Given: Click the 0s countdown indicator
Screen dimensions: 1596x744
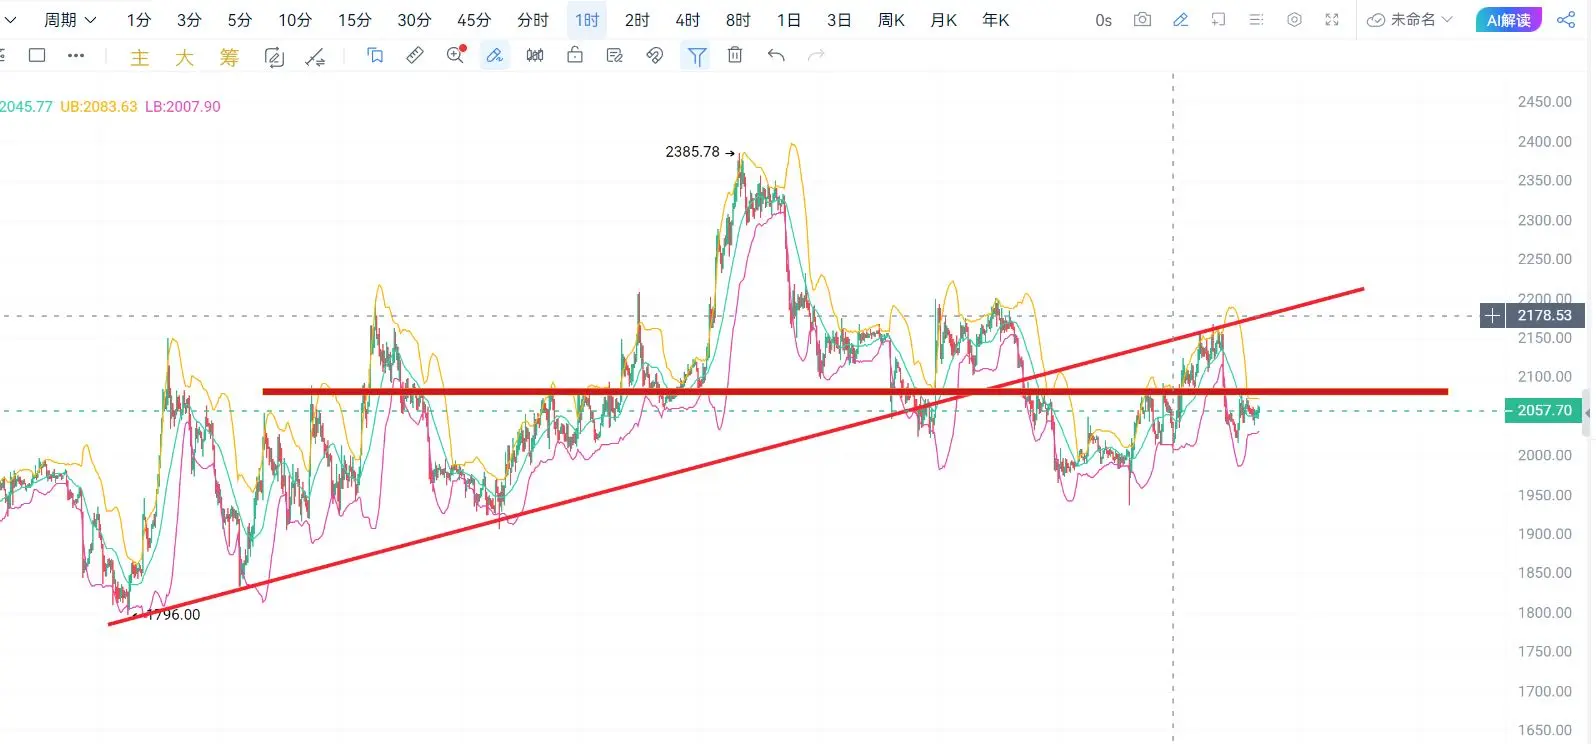Looking at the screenshot, I should pyautogui.click(x=1103, y=20).
